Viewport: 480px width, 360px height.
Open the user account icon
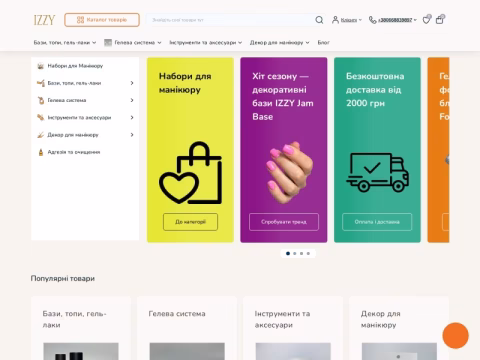tap(335, 20)
